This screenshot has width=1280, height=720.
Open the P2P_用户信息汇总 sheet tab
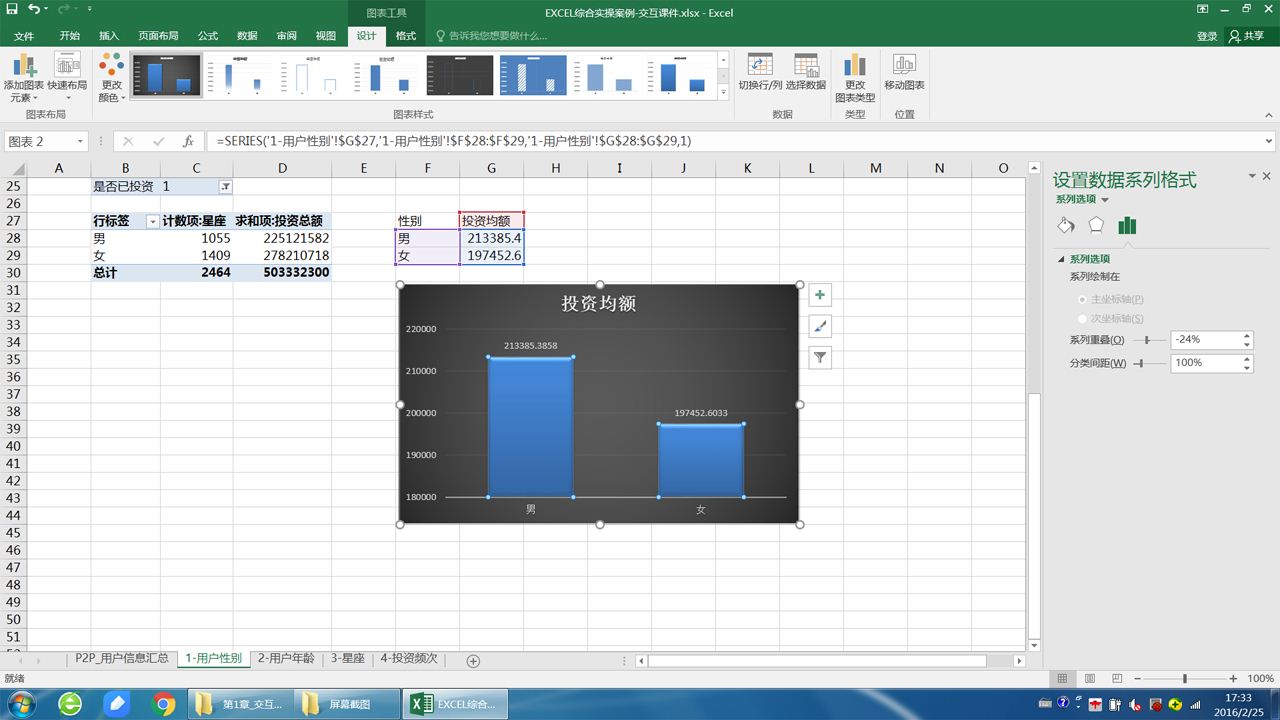(122, 659)
